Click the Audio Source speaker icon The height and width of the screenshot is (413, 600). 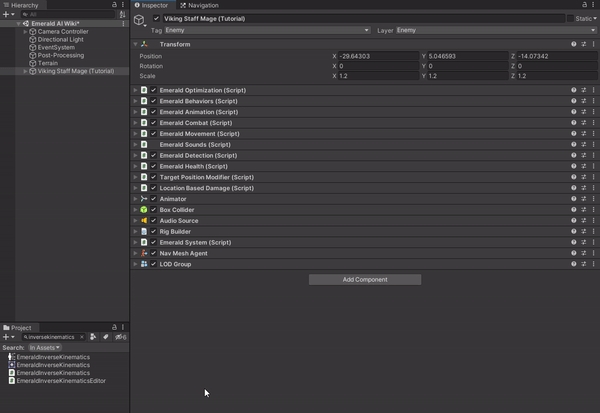(x=144, y=221)
